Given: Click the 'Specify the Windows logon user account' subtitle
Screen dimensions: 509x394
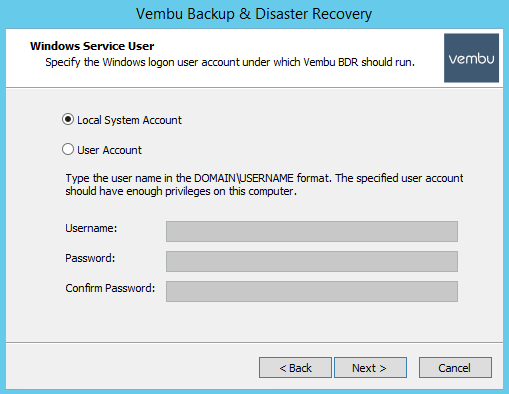Looking at the screenshot, I should tap(230, 62).
